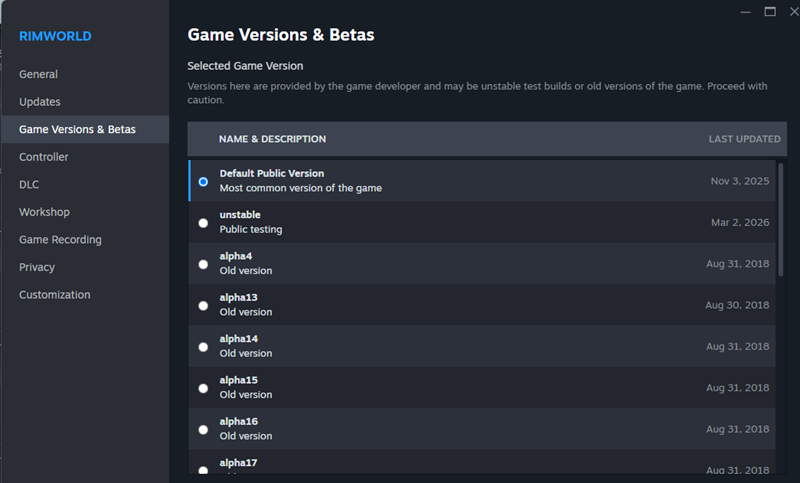Viewport: 800px width, 483px height.
Task: Choose the alpha13 radio button
Action: coord(203,306)
